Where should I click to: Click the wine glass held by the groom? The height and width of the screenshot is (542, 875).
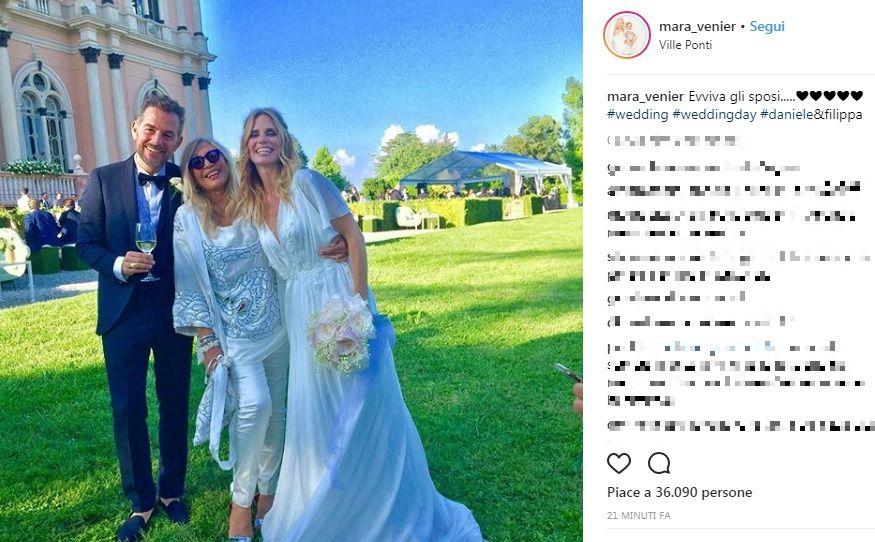tap(146, 251)
